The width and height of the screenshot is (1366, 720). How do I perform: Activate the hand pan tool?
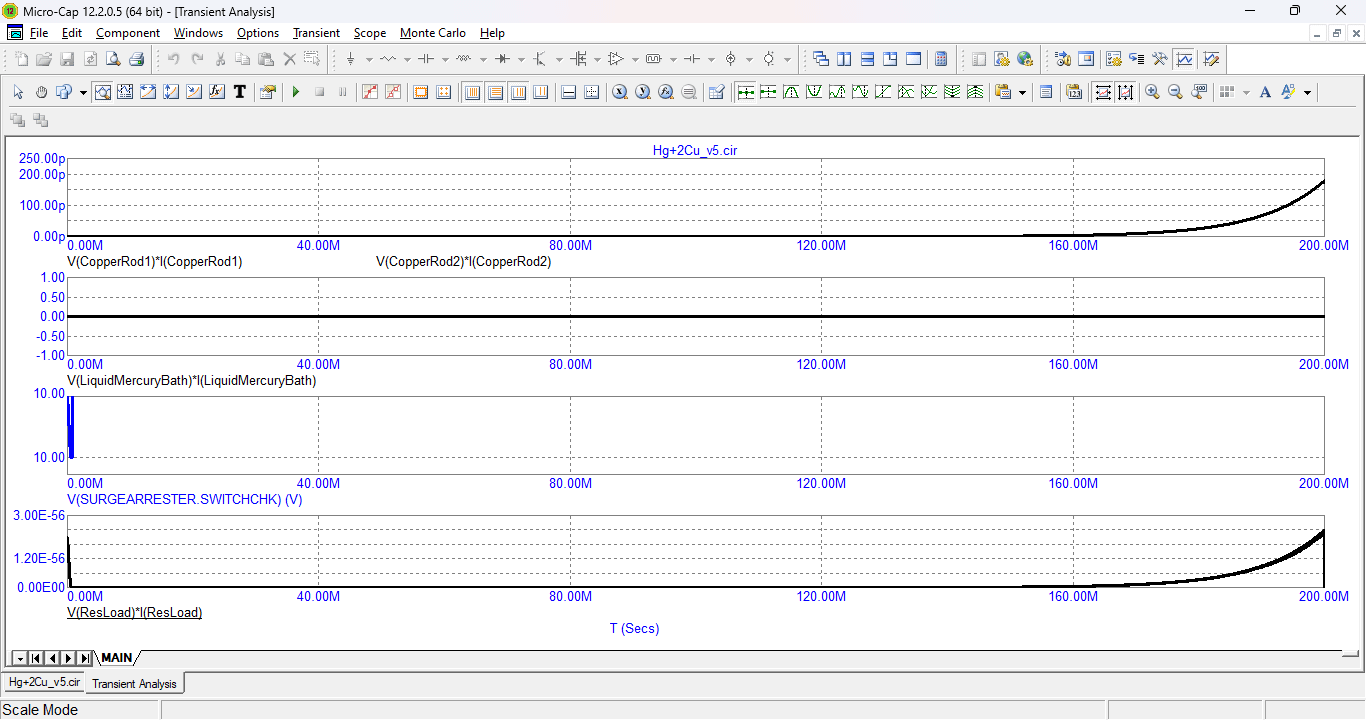pyautogui.click(x=41, y=92)
